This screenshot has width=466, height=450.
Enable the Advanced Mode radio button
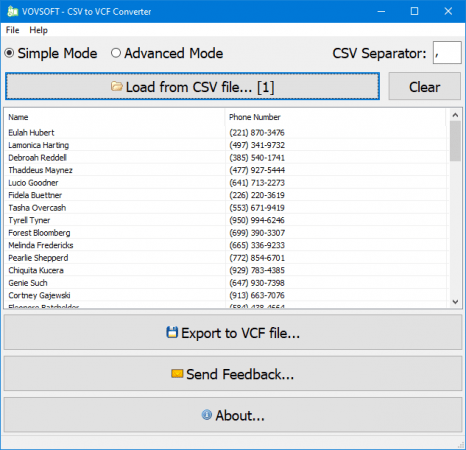coord(116,53)
